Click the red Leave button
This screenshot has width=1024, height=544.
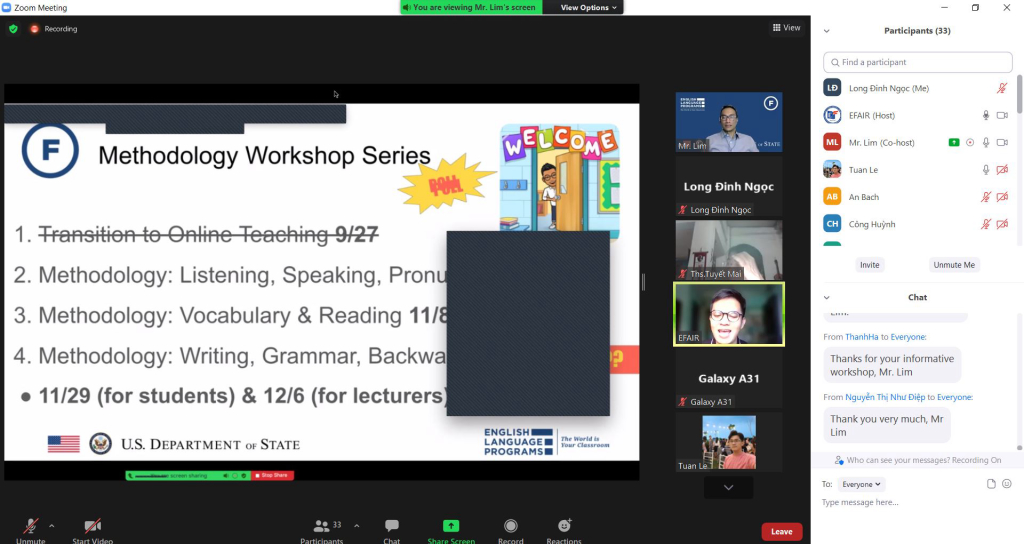(781, 532)
